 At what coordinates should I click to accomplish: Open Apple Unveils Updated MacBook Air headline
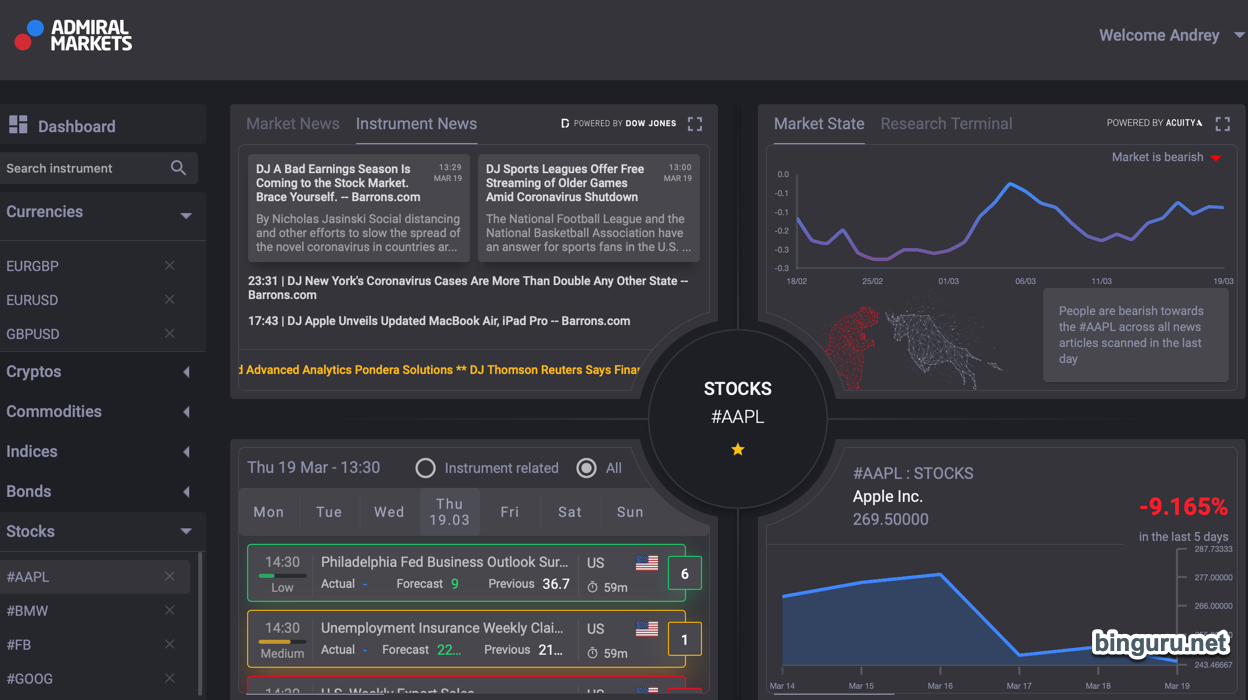pyautogui.click(x=439, y=321)
